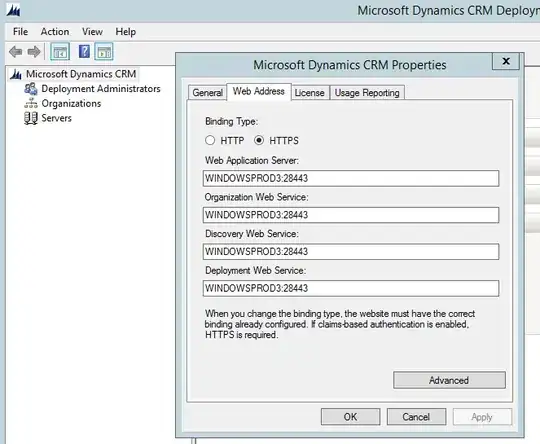Open the File menu
The image size is (540, 444).
[20, 32]
